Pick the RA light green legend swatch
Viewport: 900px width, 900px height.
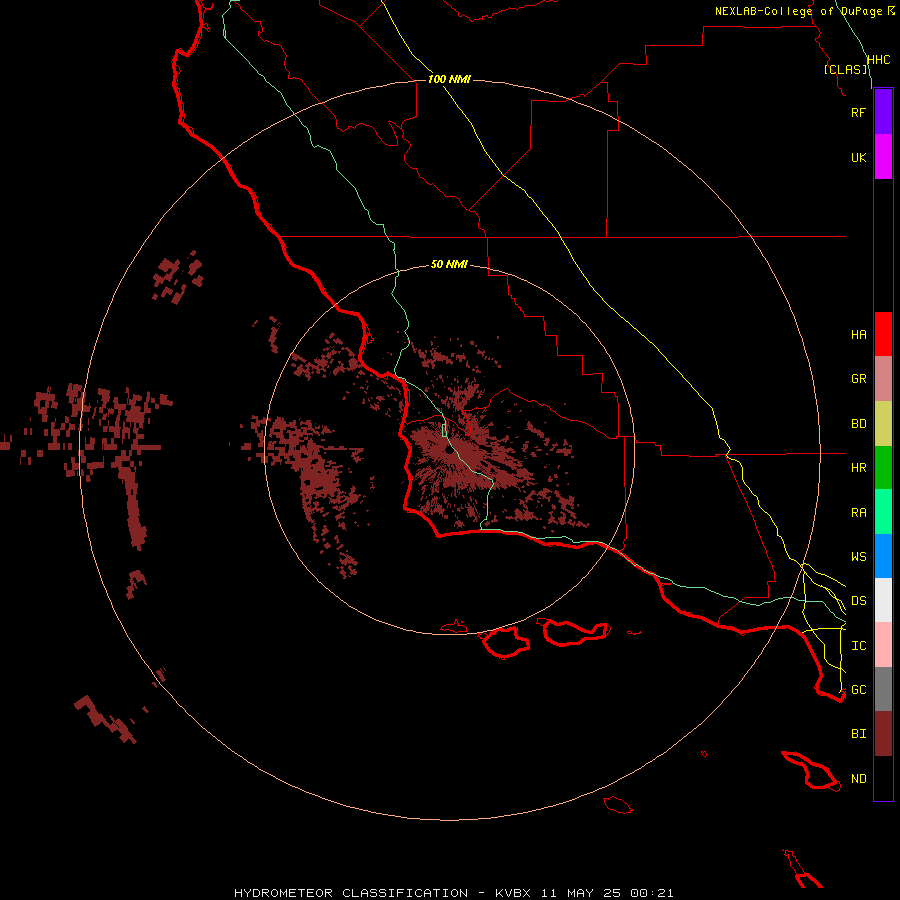(x=883, y=512)
